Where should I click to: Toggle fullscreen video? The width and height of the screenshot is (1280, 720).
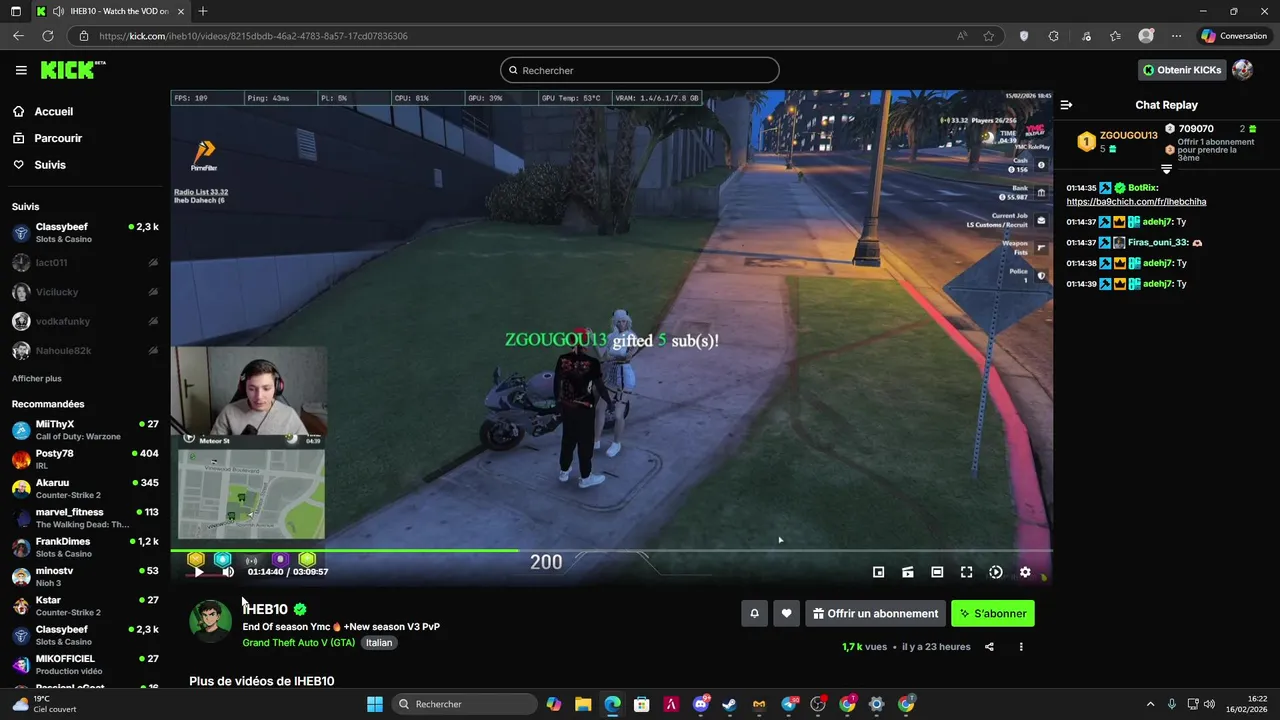pos(966,572)
